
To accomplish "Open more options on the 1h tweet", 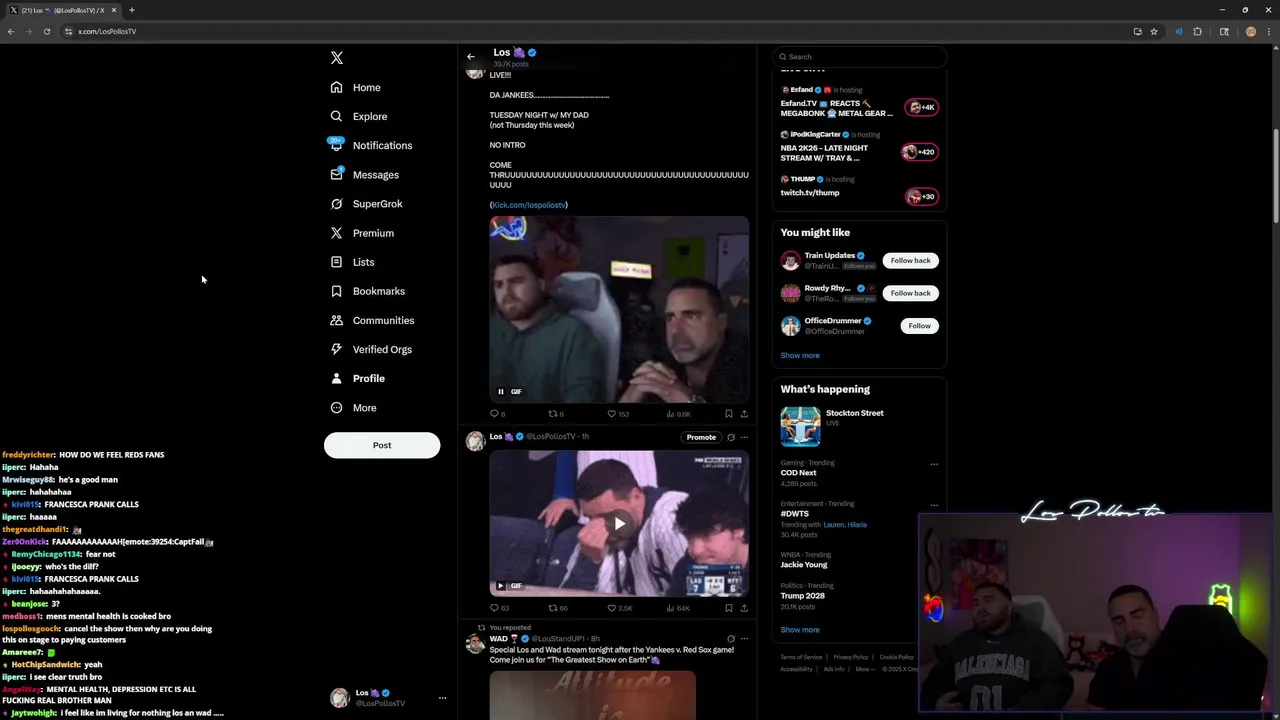I will pos(744,437).
